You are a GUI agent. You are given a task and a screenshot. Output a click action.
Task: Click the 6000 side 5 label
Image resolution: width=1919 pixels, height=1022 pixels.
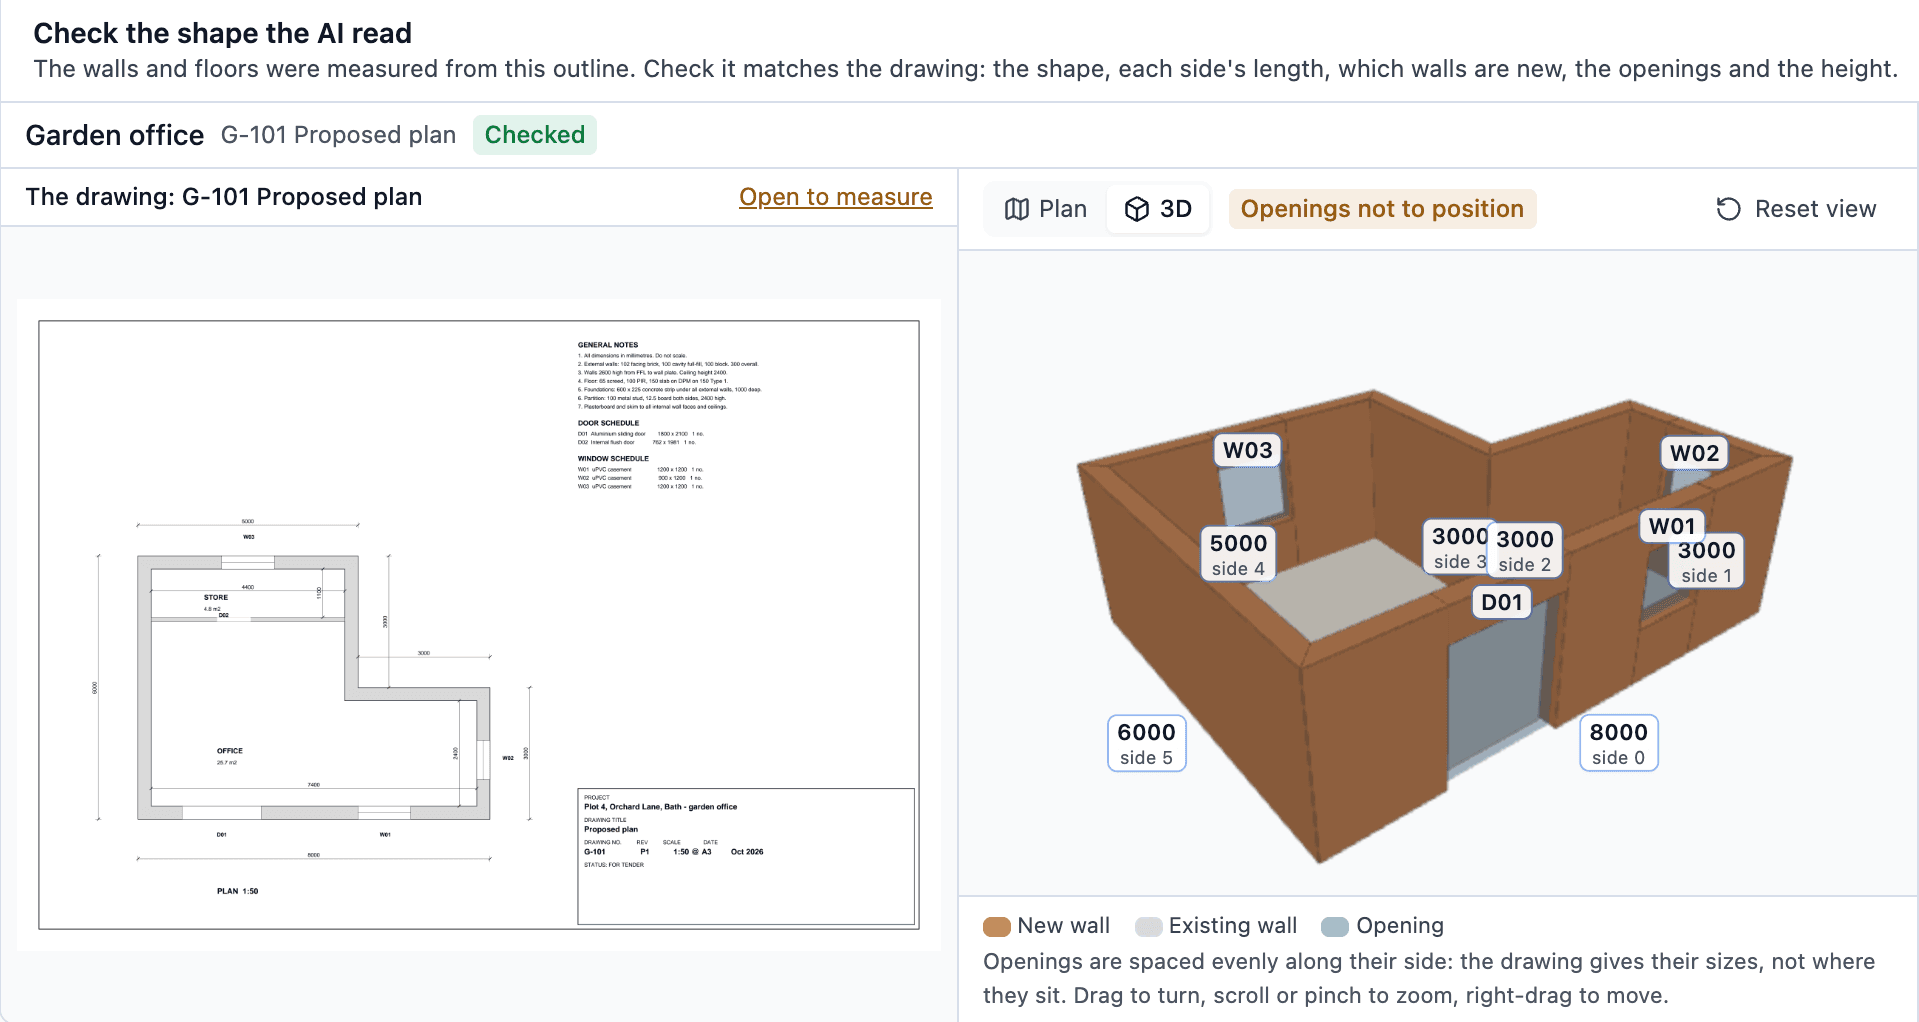click(x=1146, y=743)
